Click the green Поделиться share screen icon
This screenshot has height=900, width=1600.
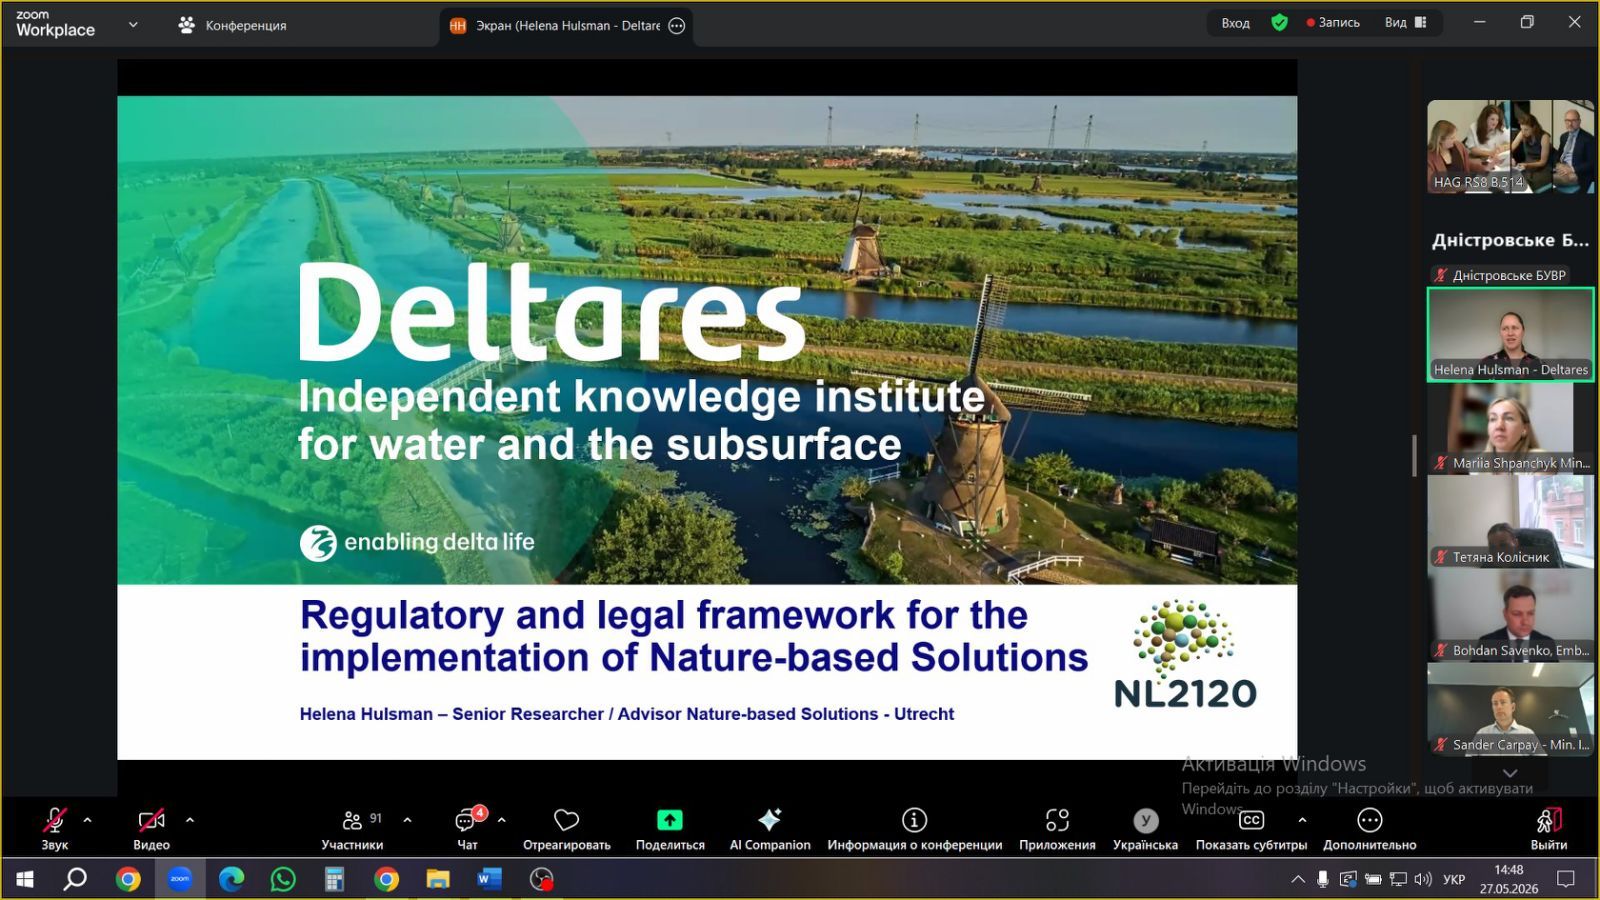(x=670, y=820)
